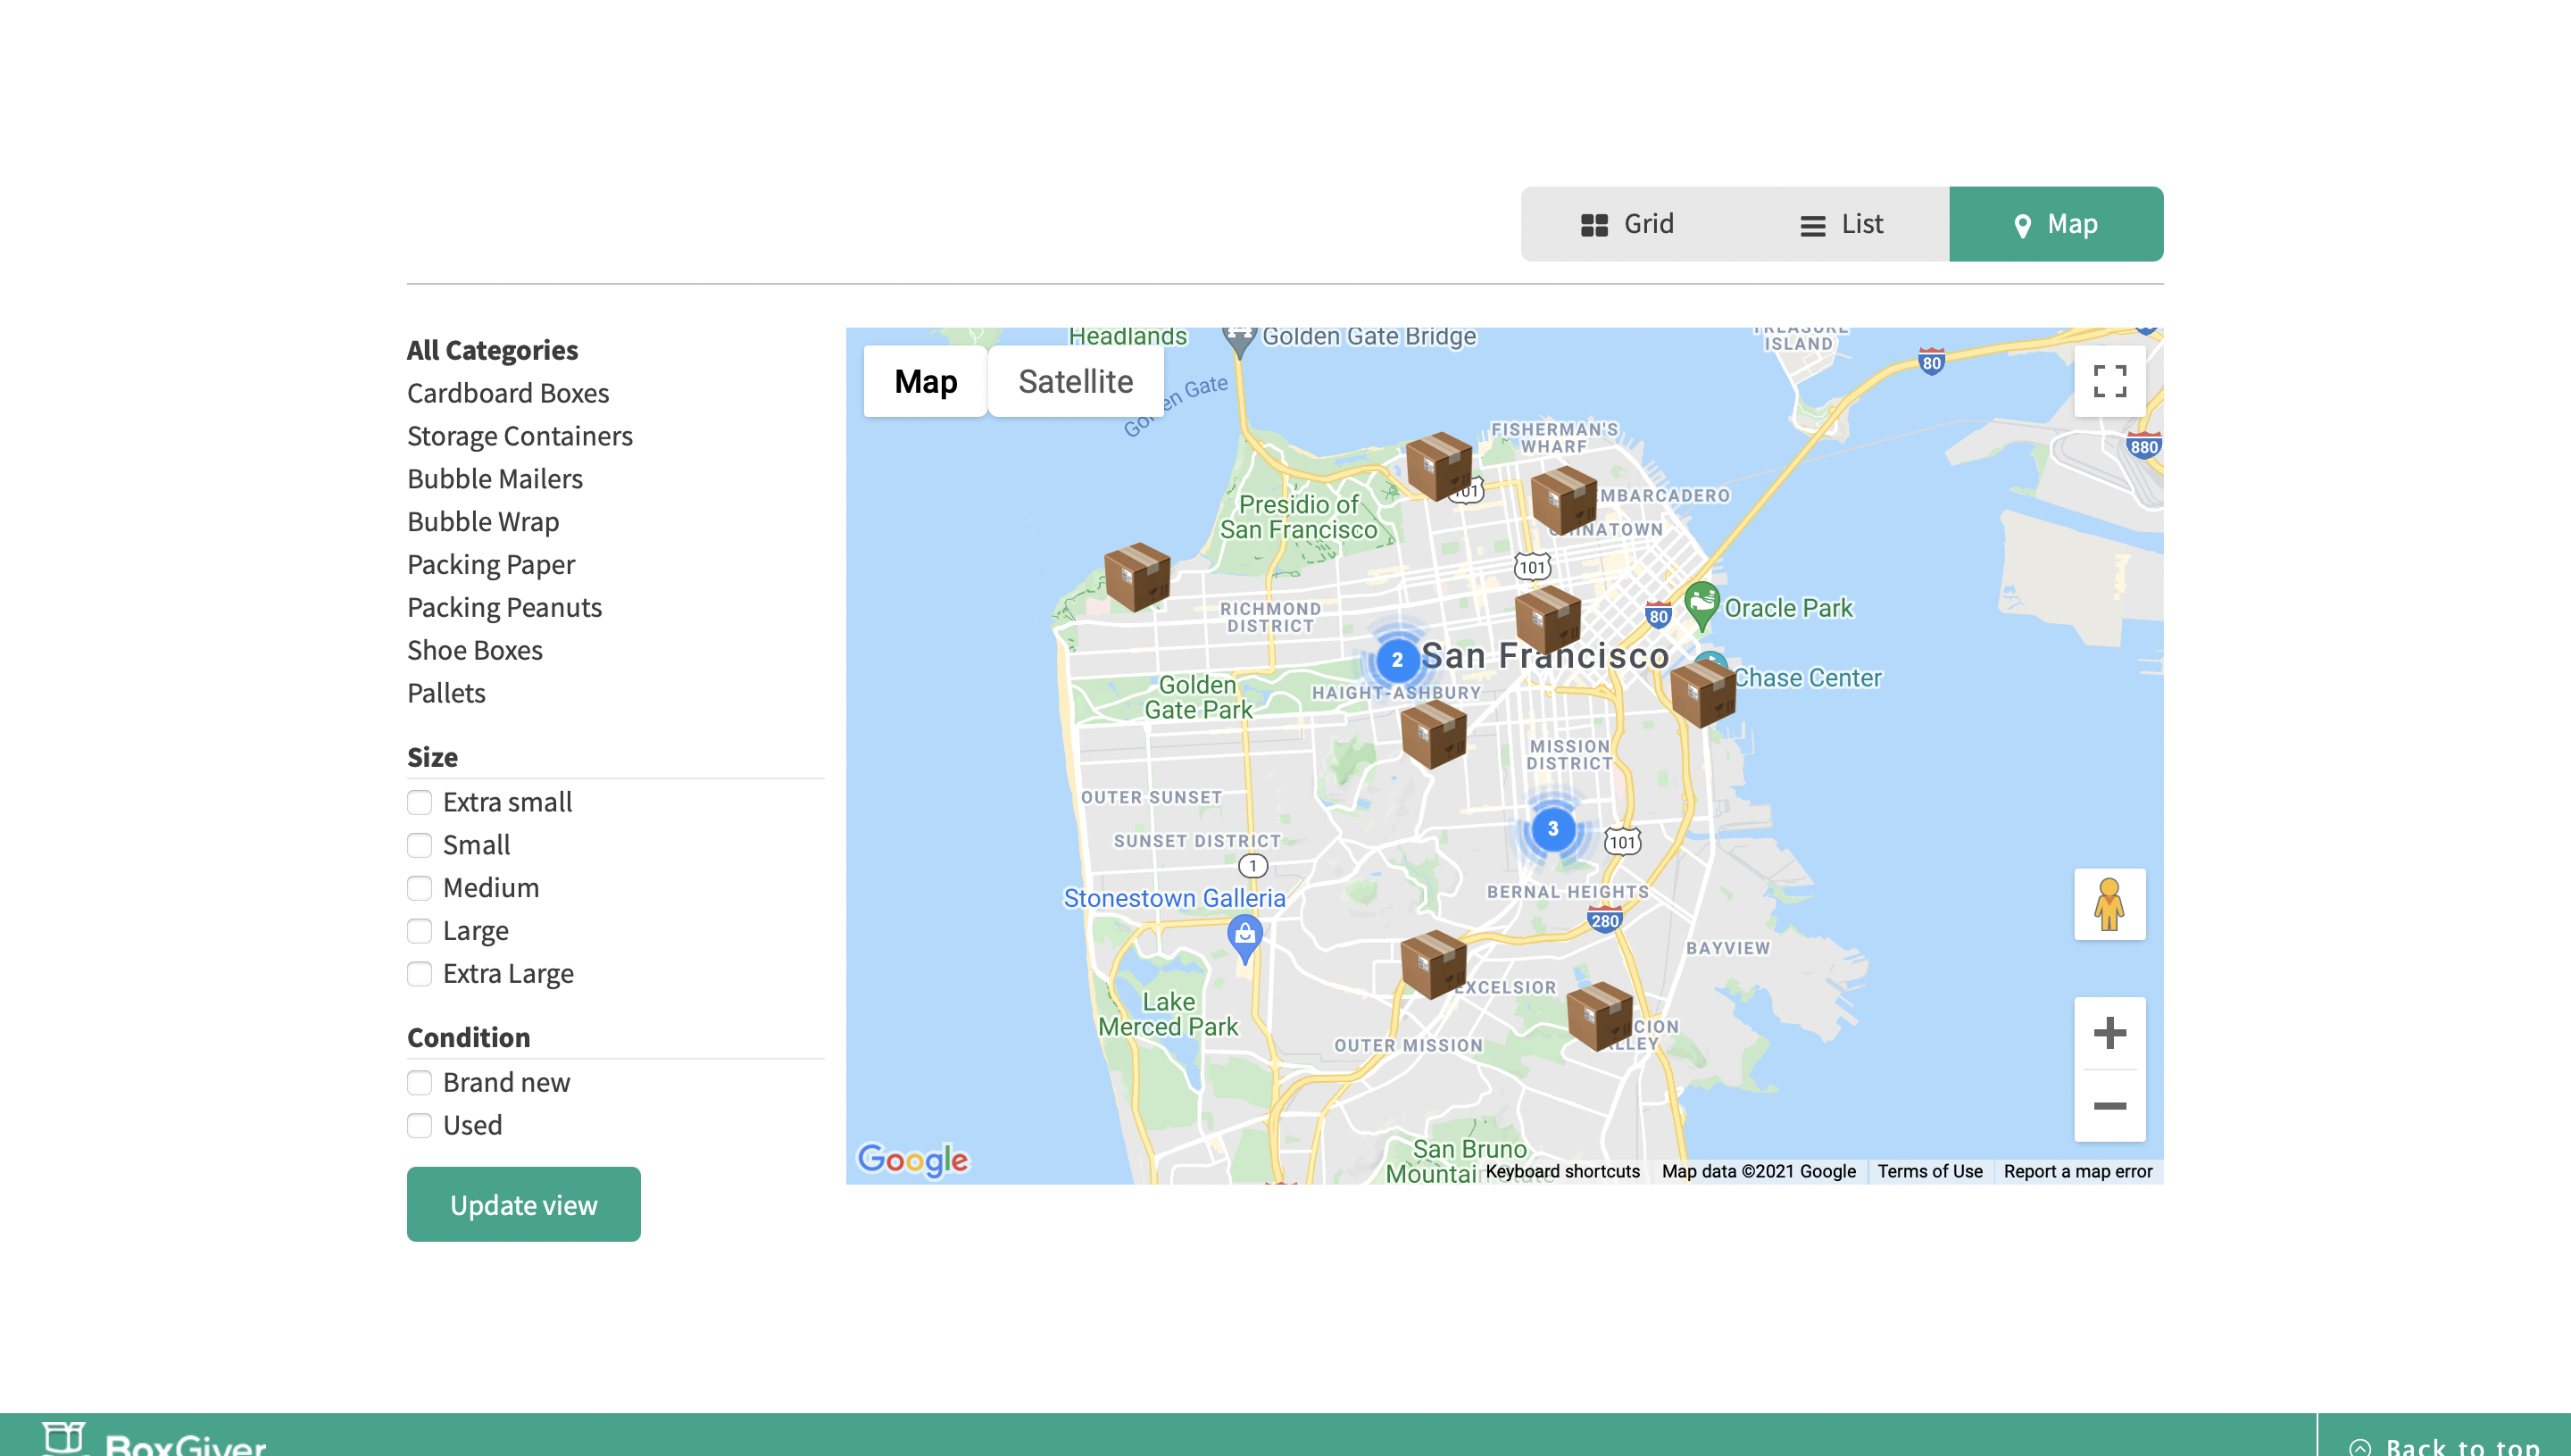This screenshot has height=1456, width=2571.
Task: Open the cluster marker showing 3
Action: [1552, 828]
